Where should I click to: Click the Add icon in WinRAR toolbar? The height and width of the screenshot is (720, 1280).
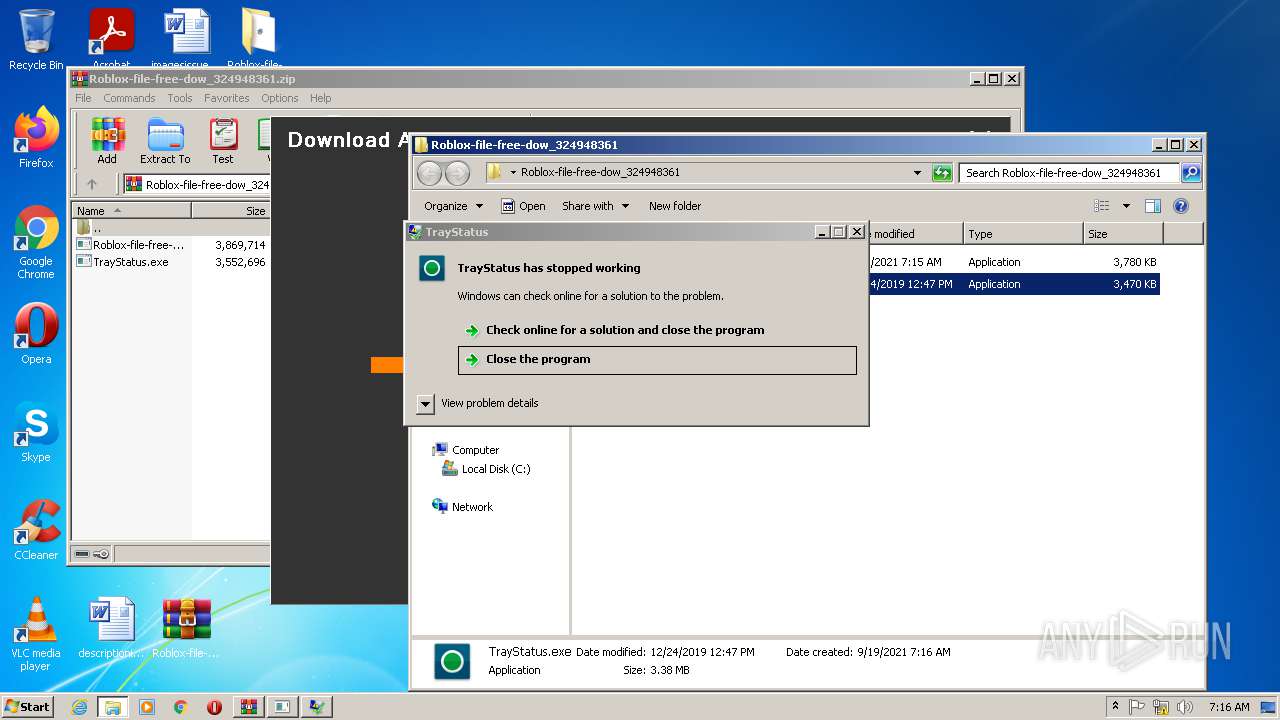(x=107, y=141)
